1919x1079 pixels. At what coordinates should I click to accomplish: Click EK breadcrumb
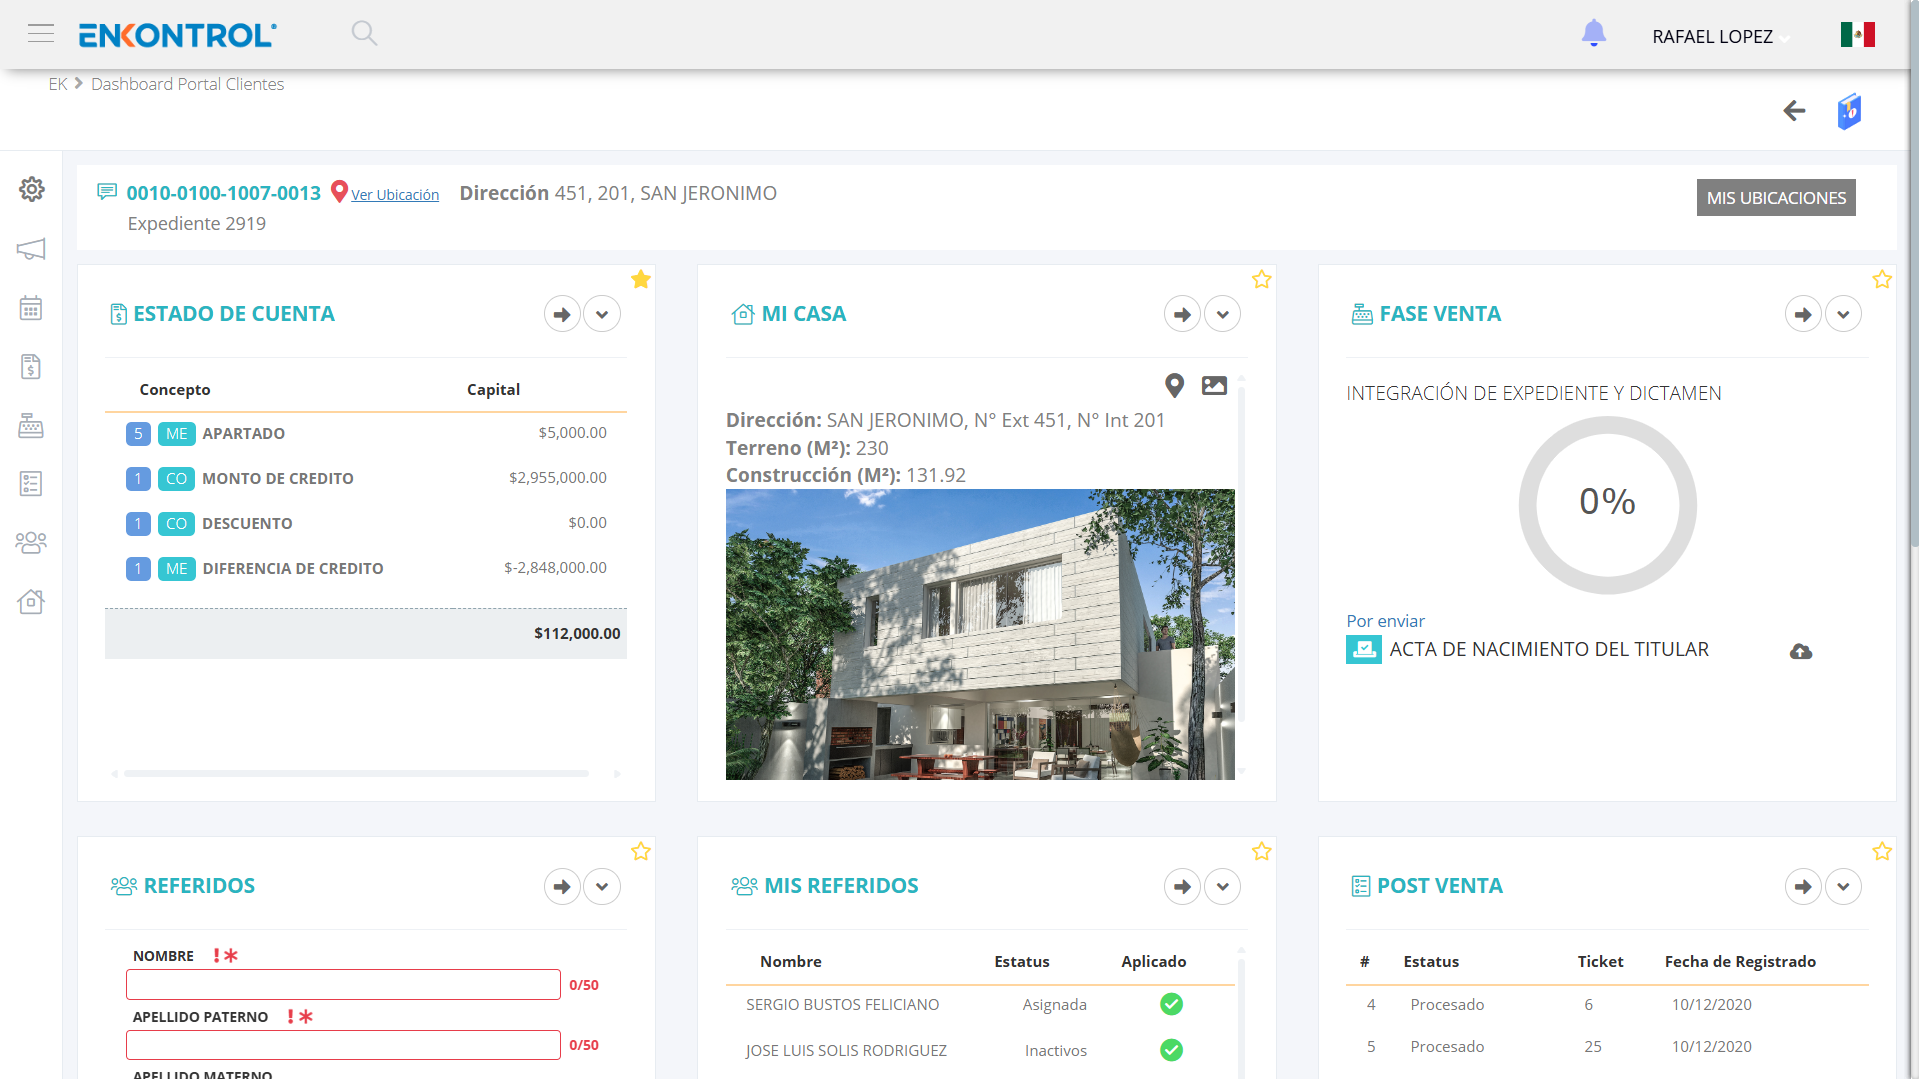coord(58,84)
